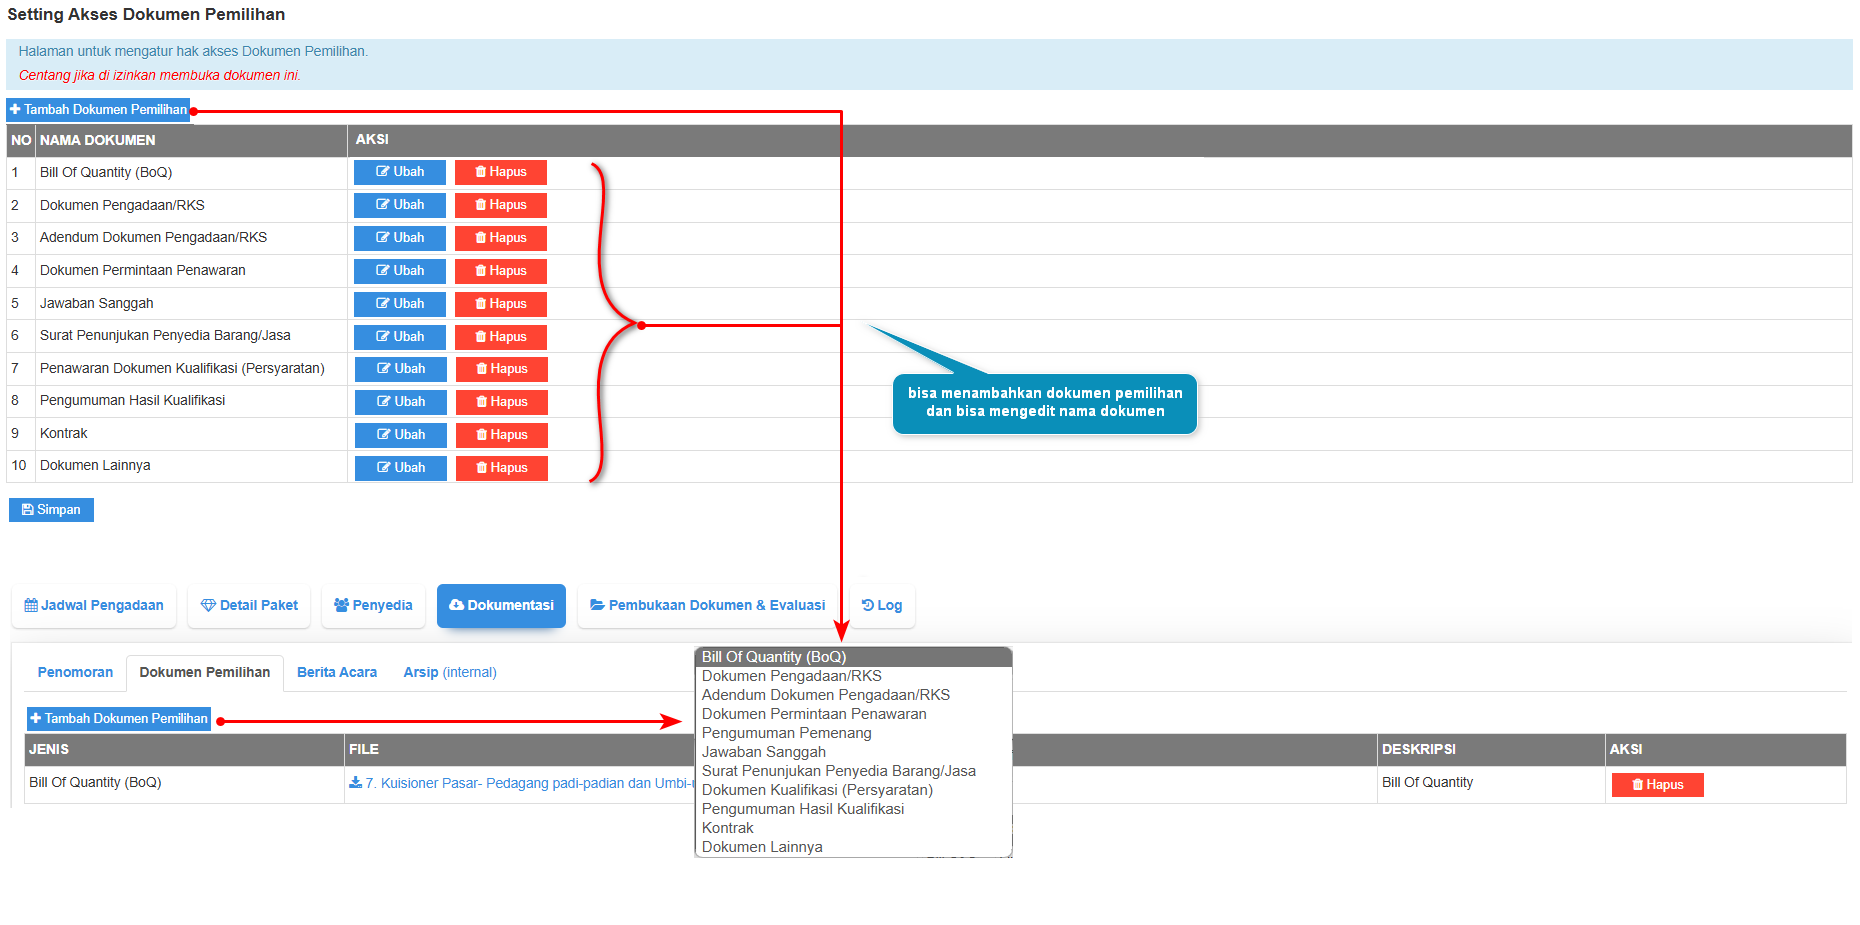Click the 'Dokumen Lainnya' name in the table
Viewport: 1860px width, 925px height.
tap(95, 466)
